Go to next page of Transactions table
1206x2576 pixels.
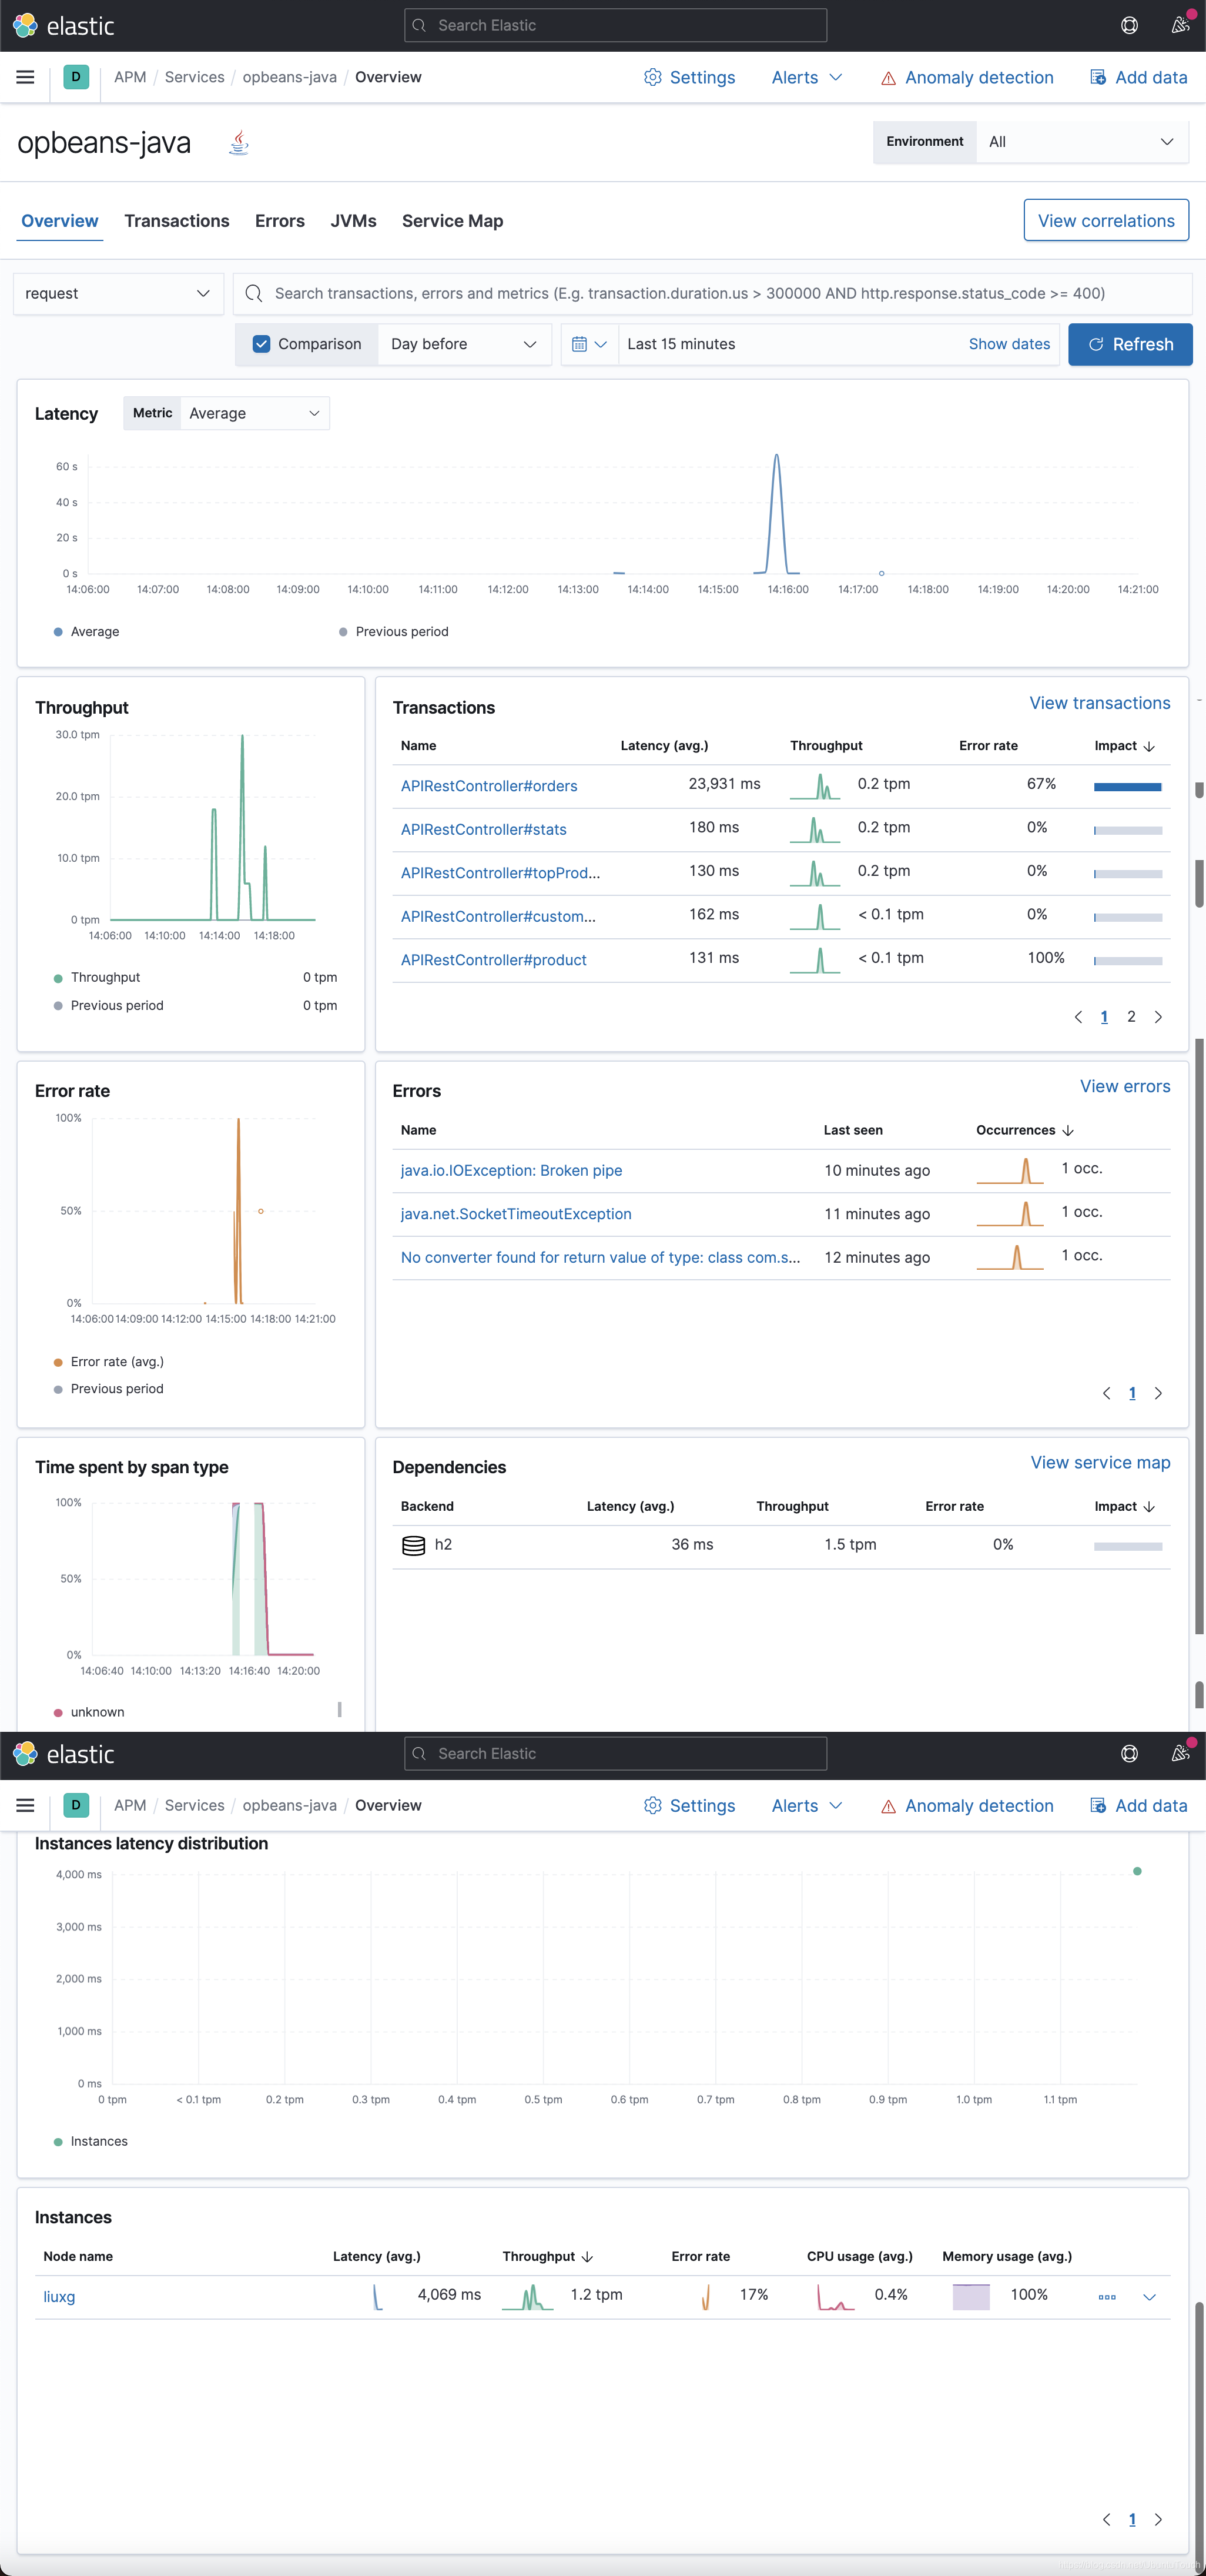(1158, 1017)
